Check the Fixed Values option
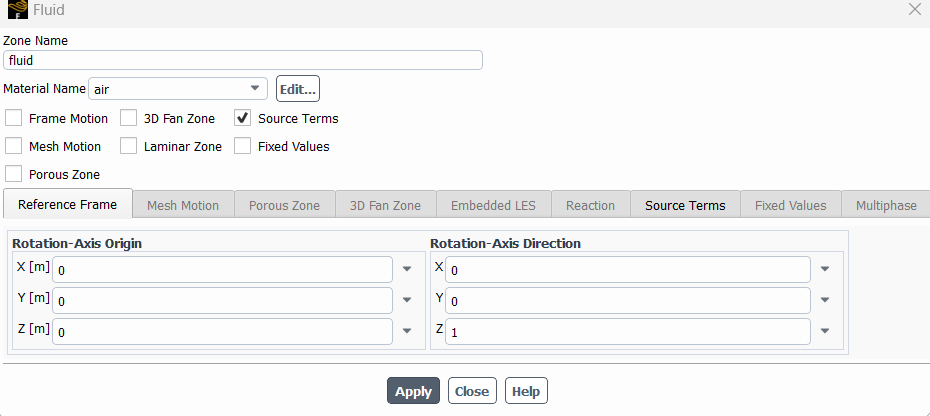 [243, 146]
